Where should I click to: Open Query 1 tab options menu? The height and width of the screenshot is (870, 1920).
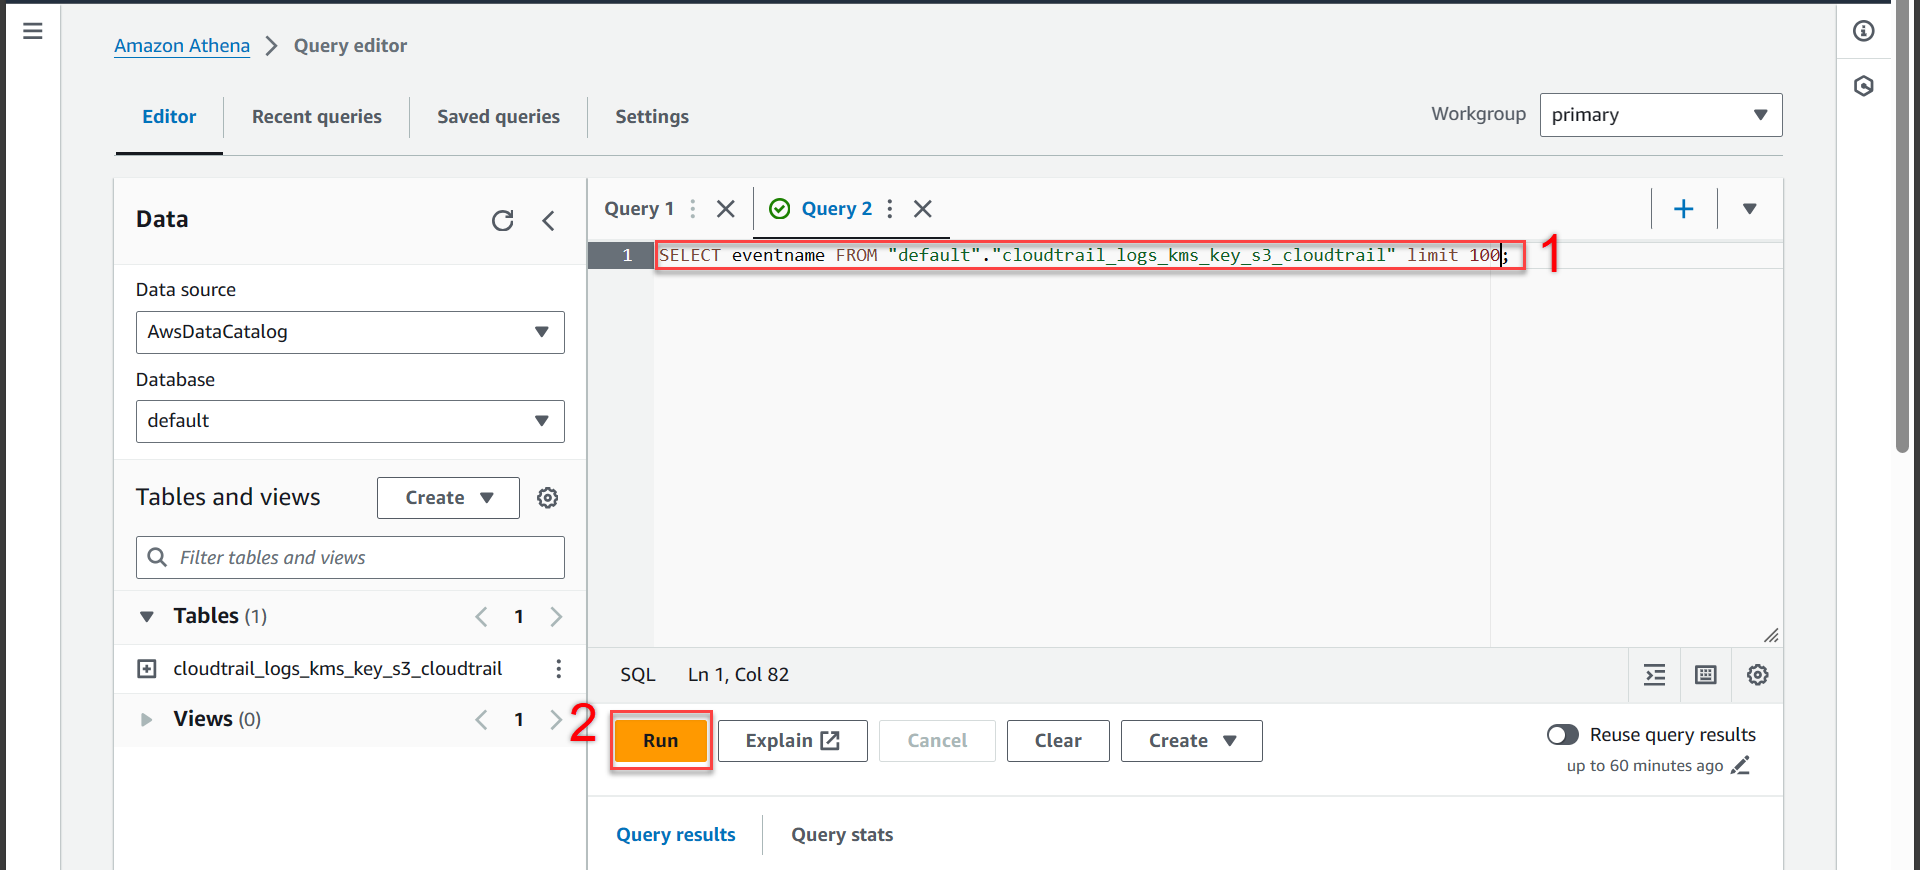click(693, 209)
